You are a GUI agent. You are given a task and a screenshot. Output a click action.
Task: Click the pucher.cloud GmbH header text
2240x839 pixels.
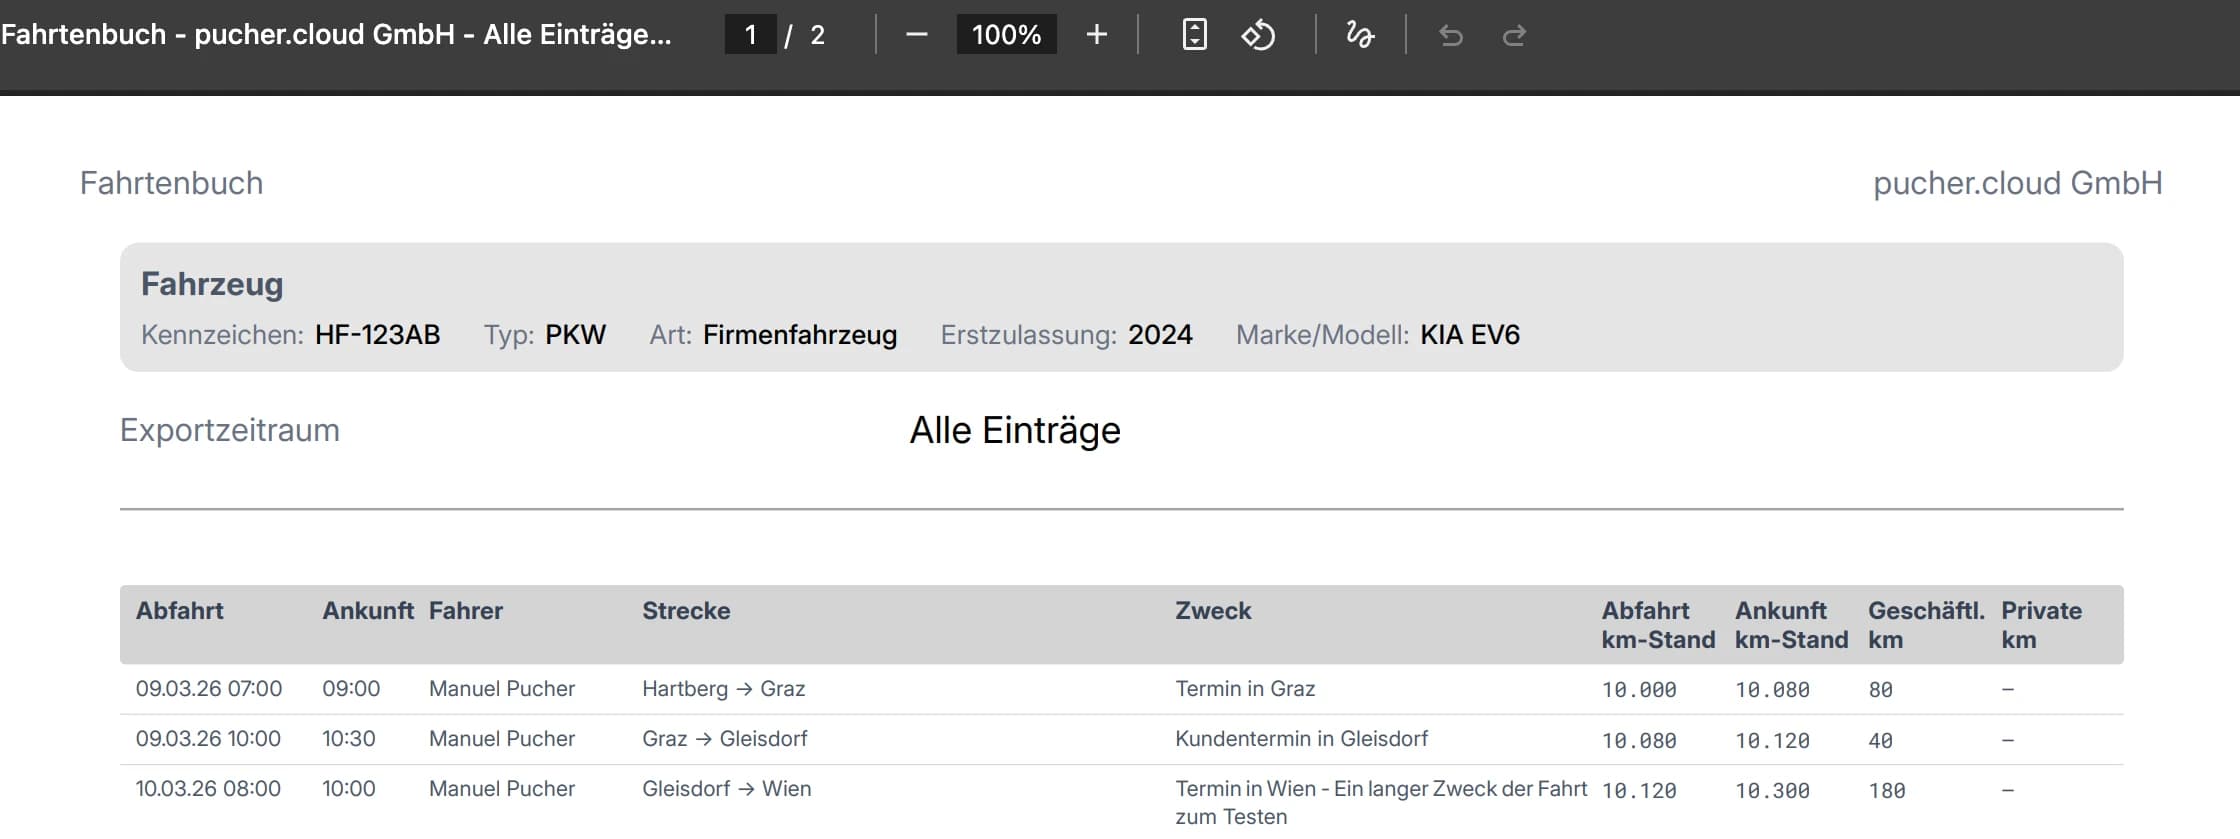(x=2017, y=183)
